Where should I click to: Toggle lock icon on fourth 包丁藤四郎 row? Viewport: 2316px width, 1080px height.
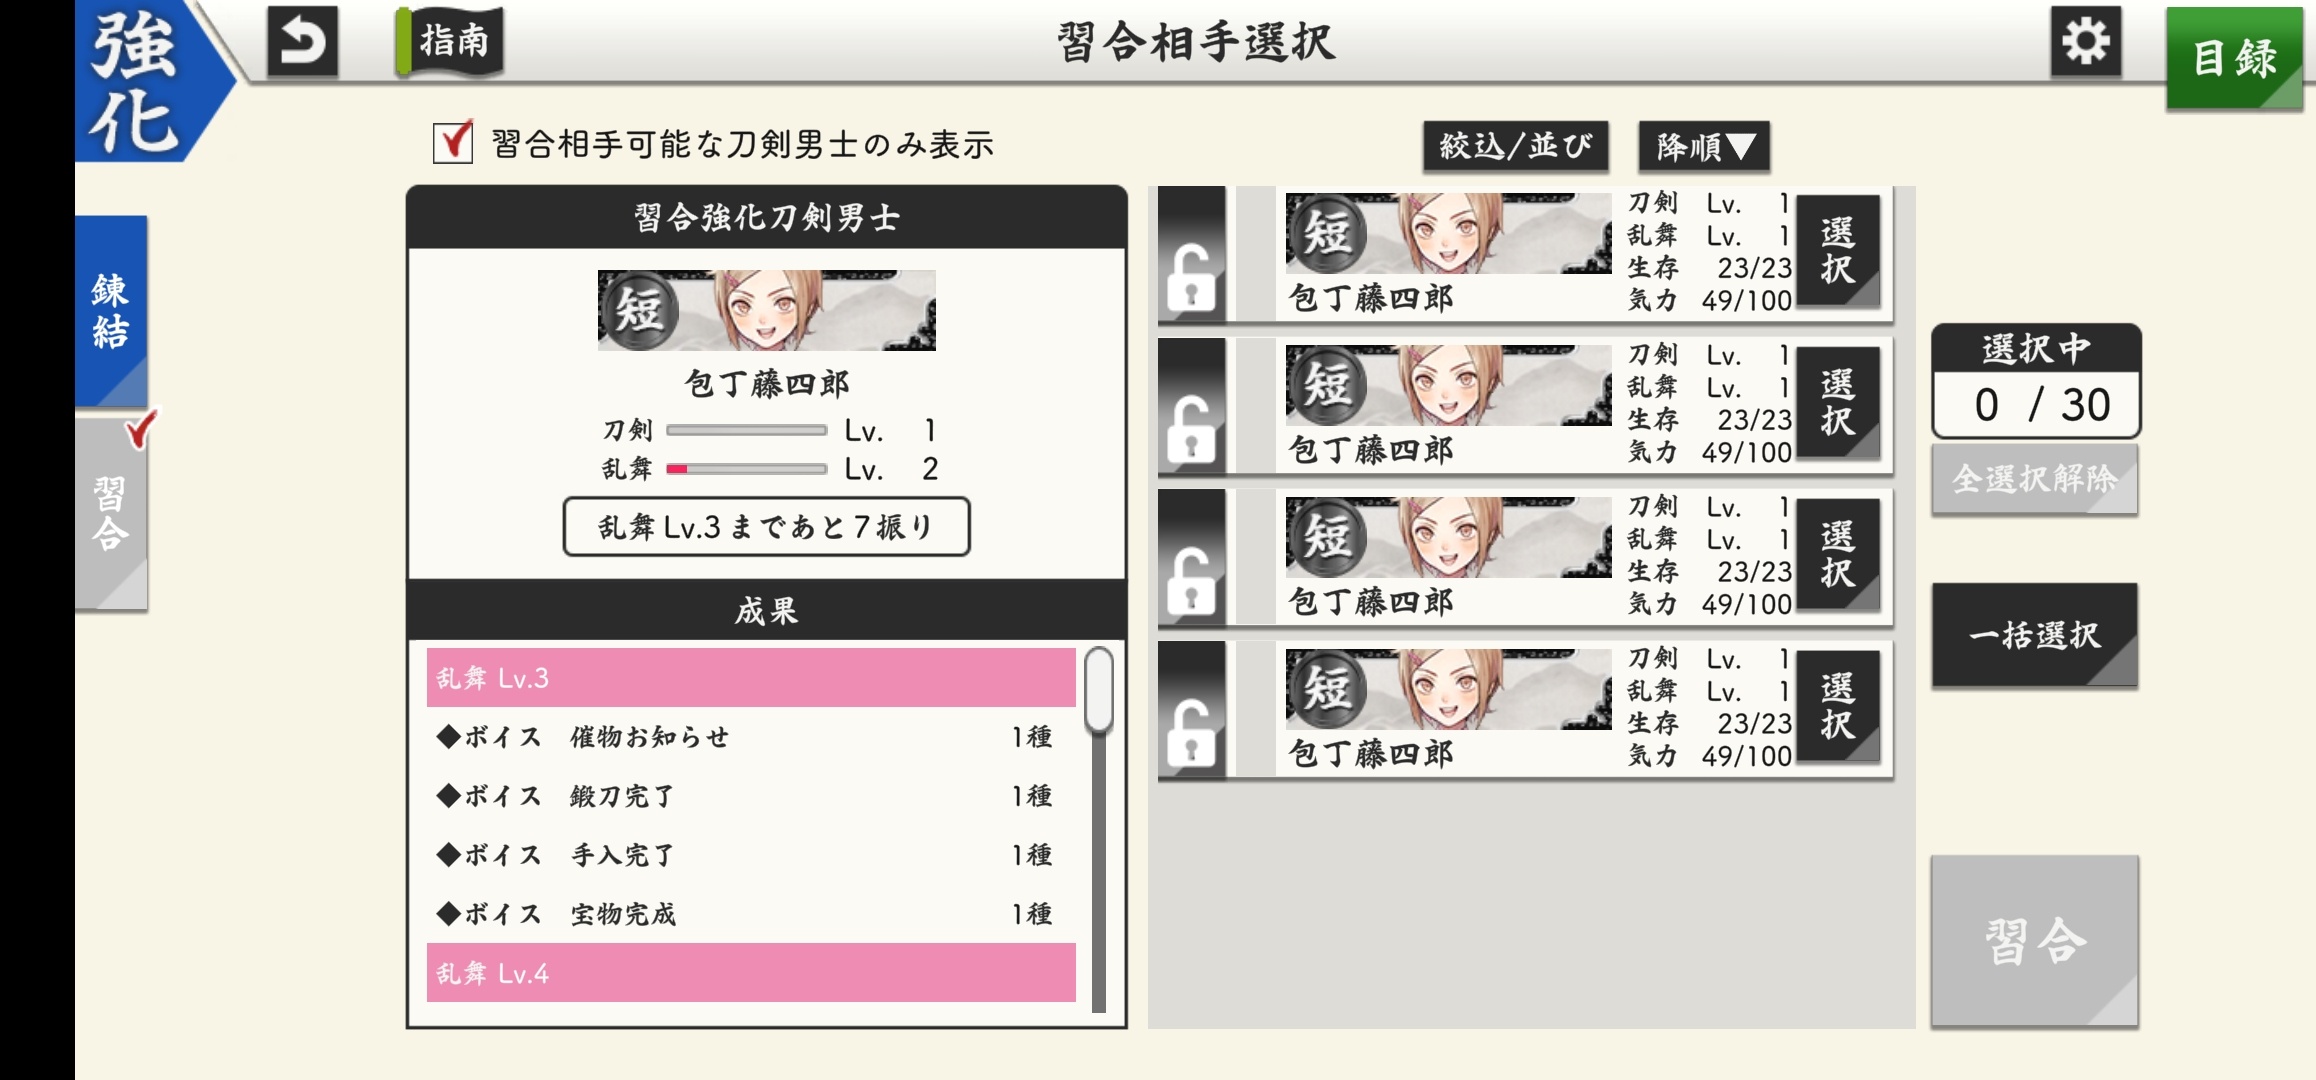point(1191,710)
